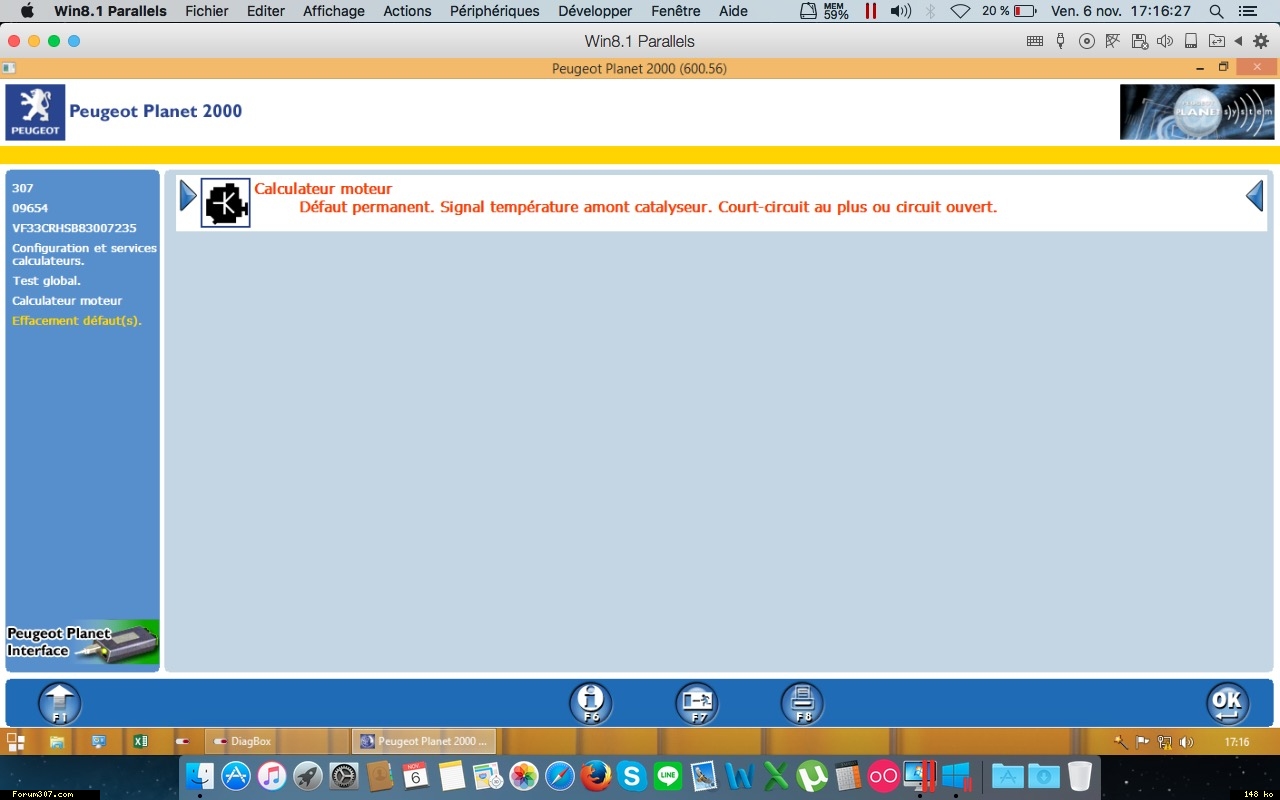1280x800 pixels.
Task: Open the Développer menu
Action: pos(595,11)
